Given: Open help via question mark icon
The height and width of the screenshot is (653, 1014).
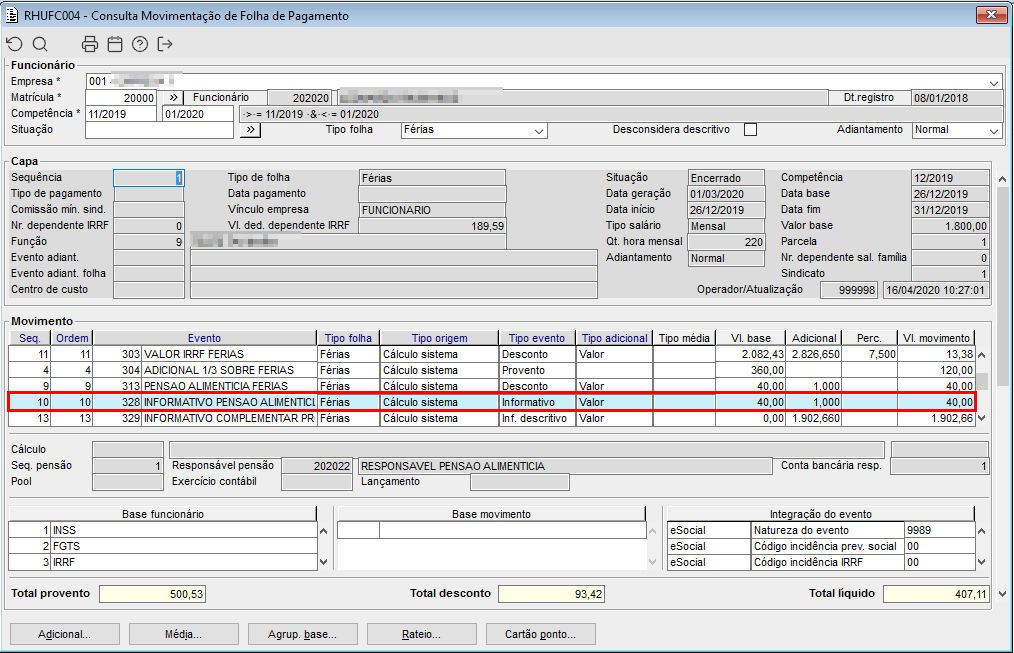Looking at the screenshot, I should pos(140,44).
